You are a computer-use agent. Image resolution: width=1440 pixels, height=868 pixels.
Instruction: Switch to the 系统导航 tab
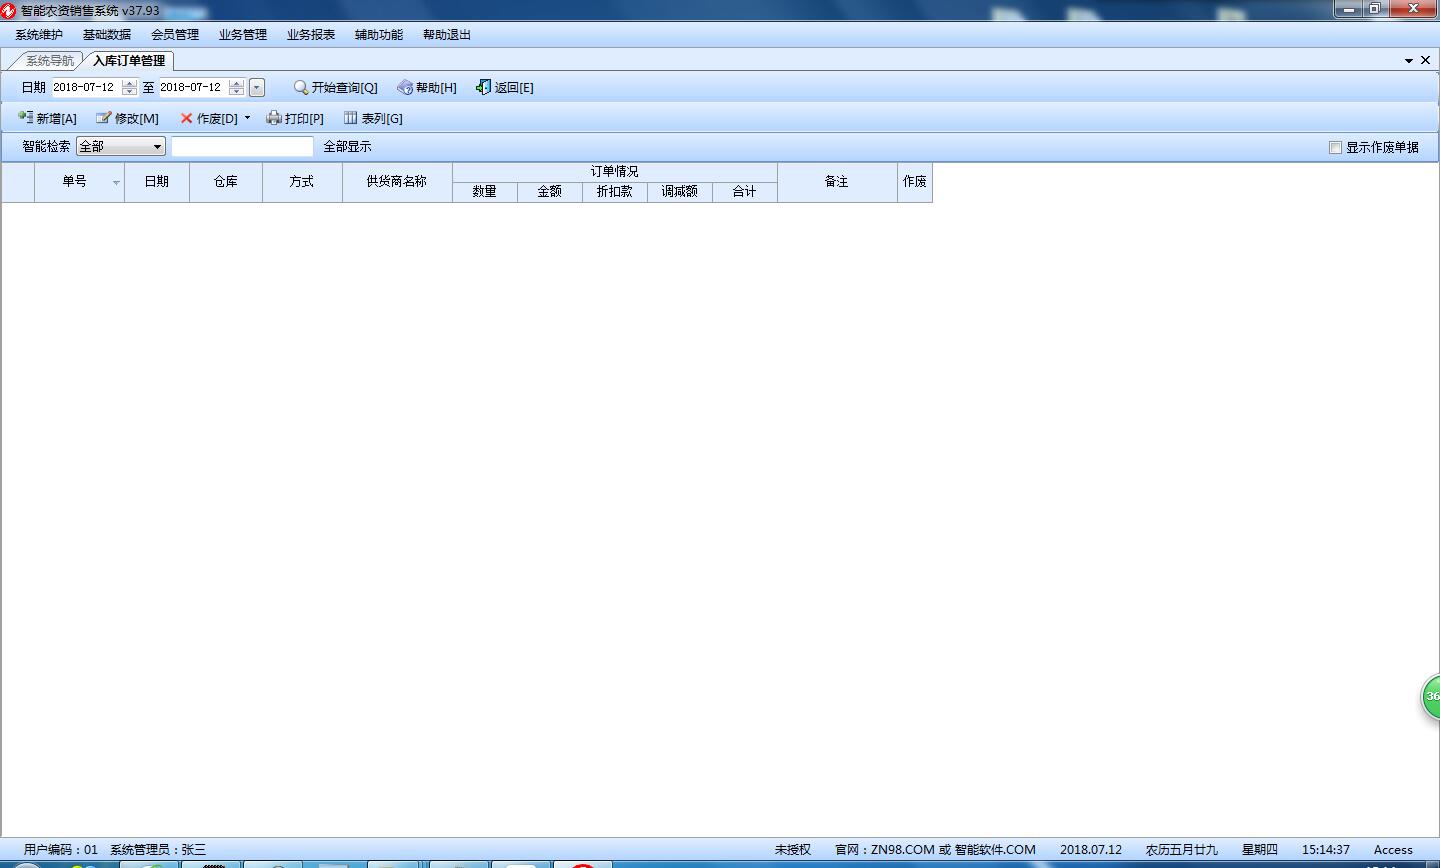[x=49, y=61]
